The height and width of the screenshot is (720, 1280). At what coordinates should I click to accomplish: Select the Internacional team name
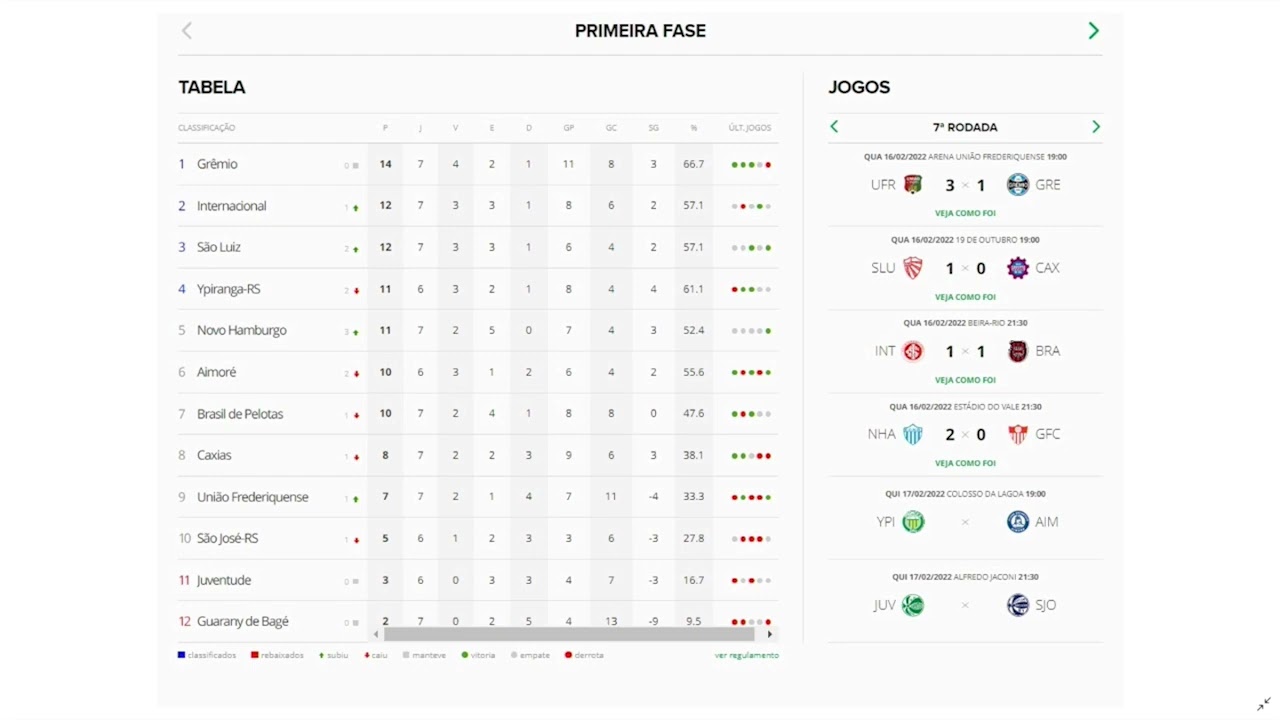point(232,206)
